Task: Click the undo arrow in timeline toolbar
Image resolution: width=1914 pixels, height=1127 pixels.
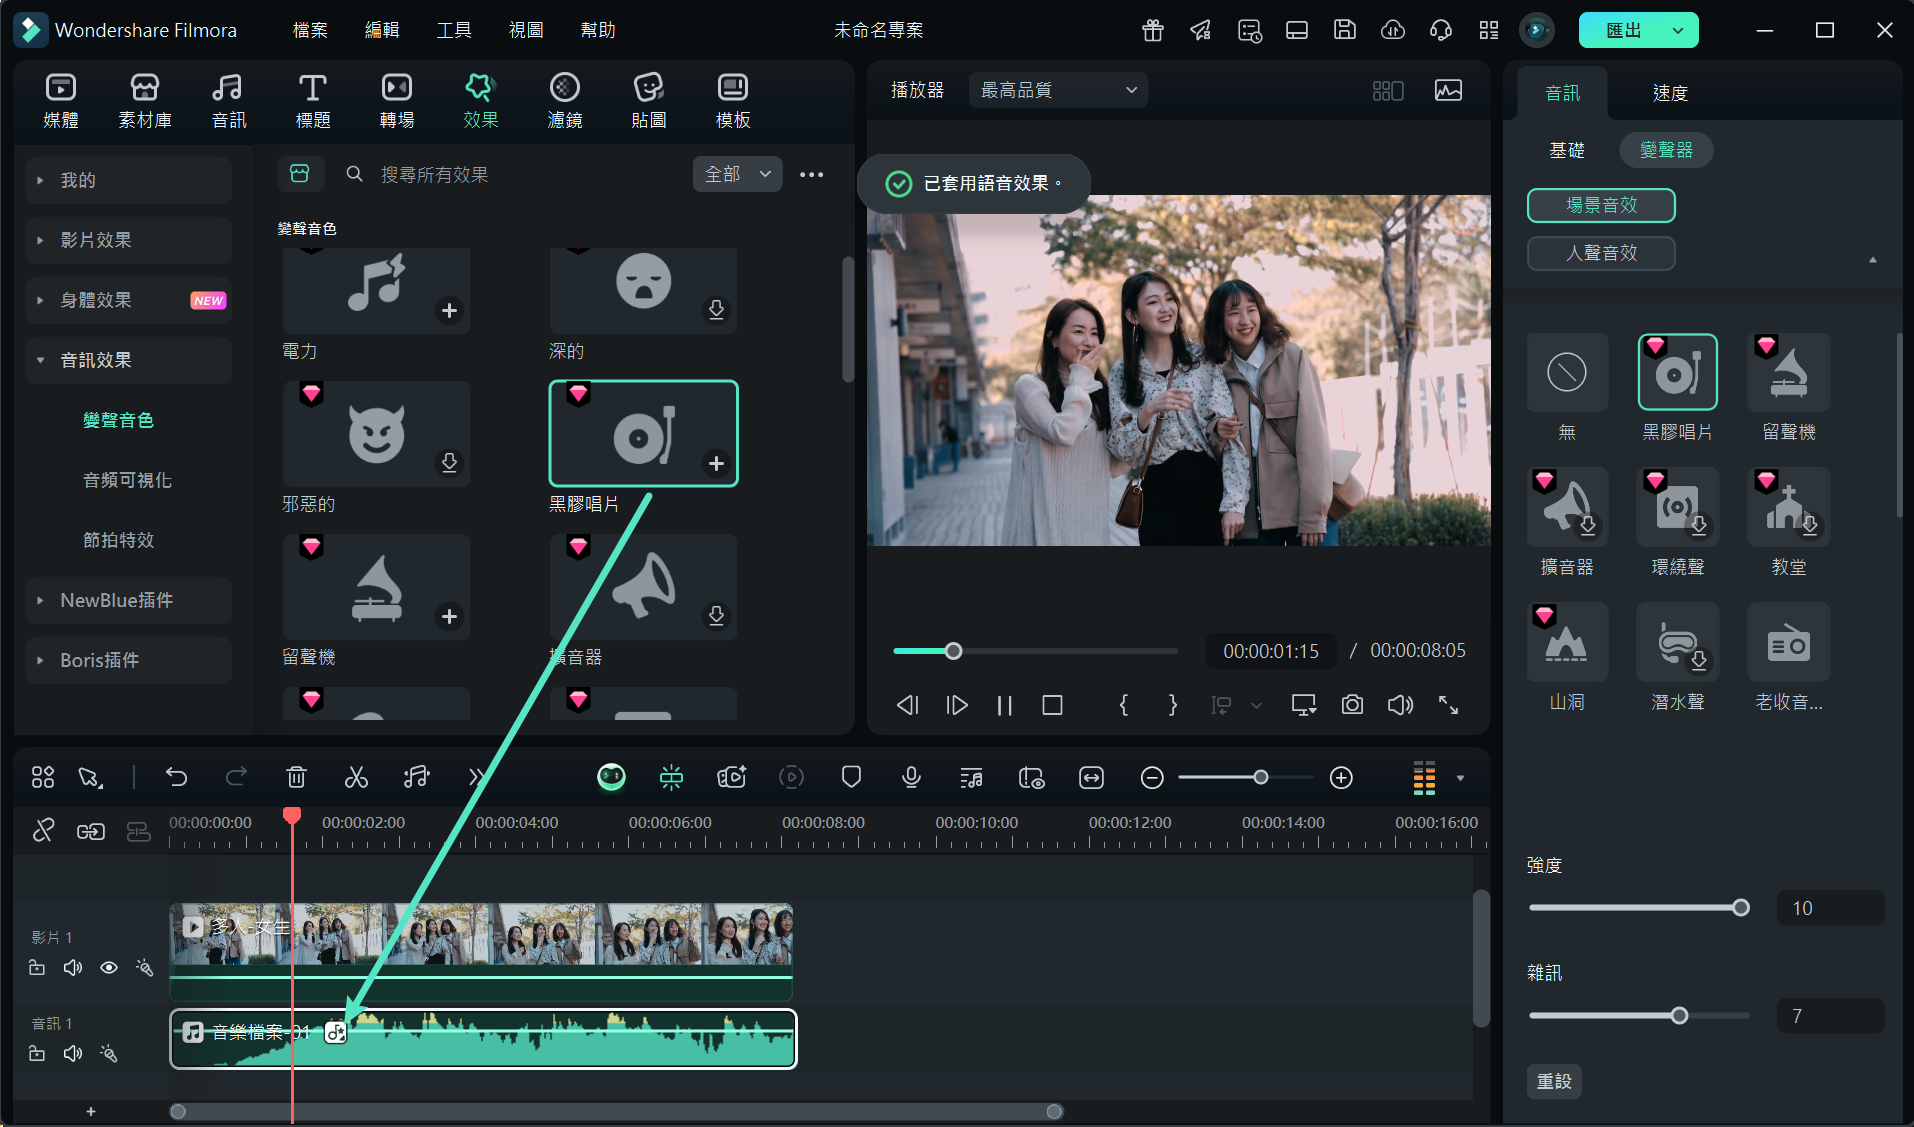Action: [177, 777]
